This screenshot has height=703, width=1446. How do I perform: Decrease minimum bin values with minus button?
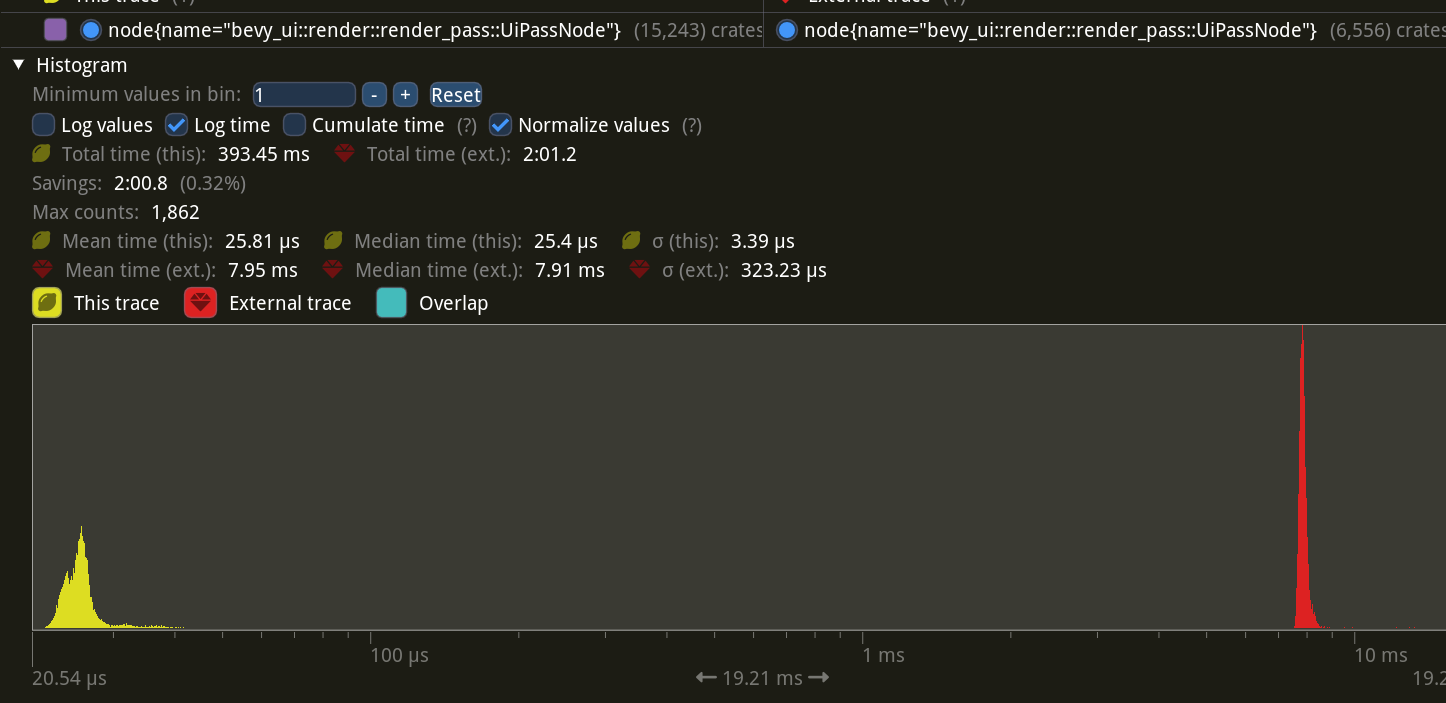click(x=373, y=95)
